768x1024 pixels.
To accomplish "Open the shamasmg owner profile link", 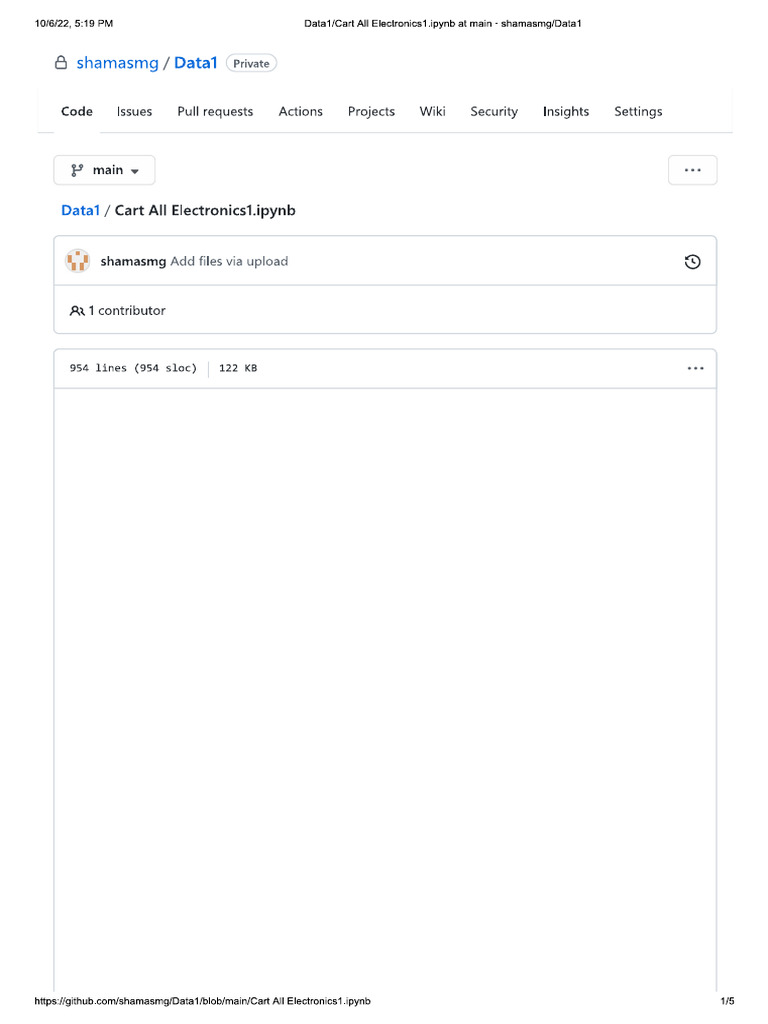I will [x=117, y=63].
